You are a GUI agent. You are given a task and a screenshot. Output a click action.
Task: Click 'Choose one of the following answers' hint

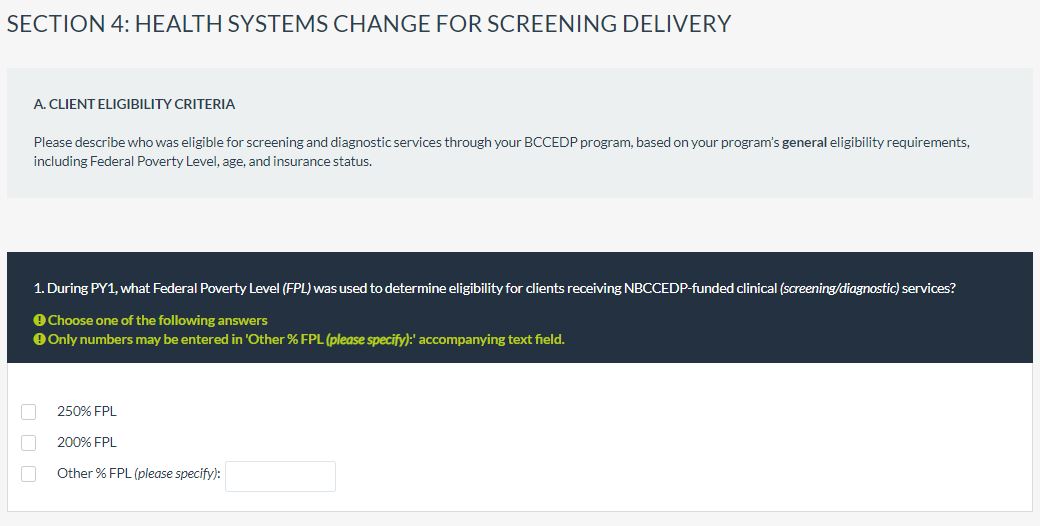158,320
